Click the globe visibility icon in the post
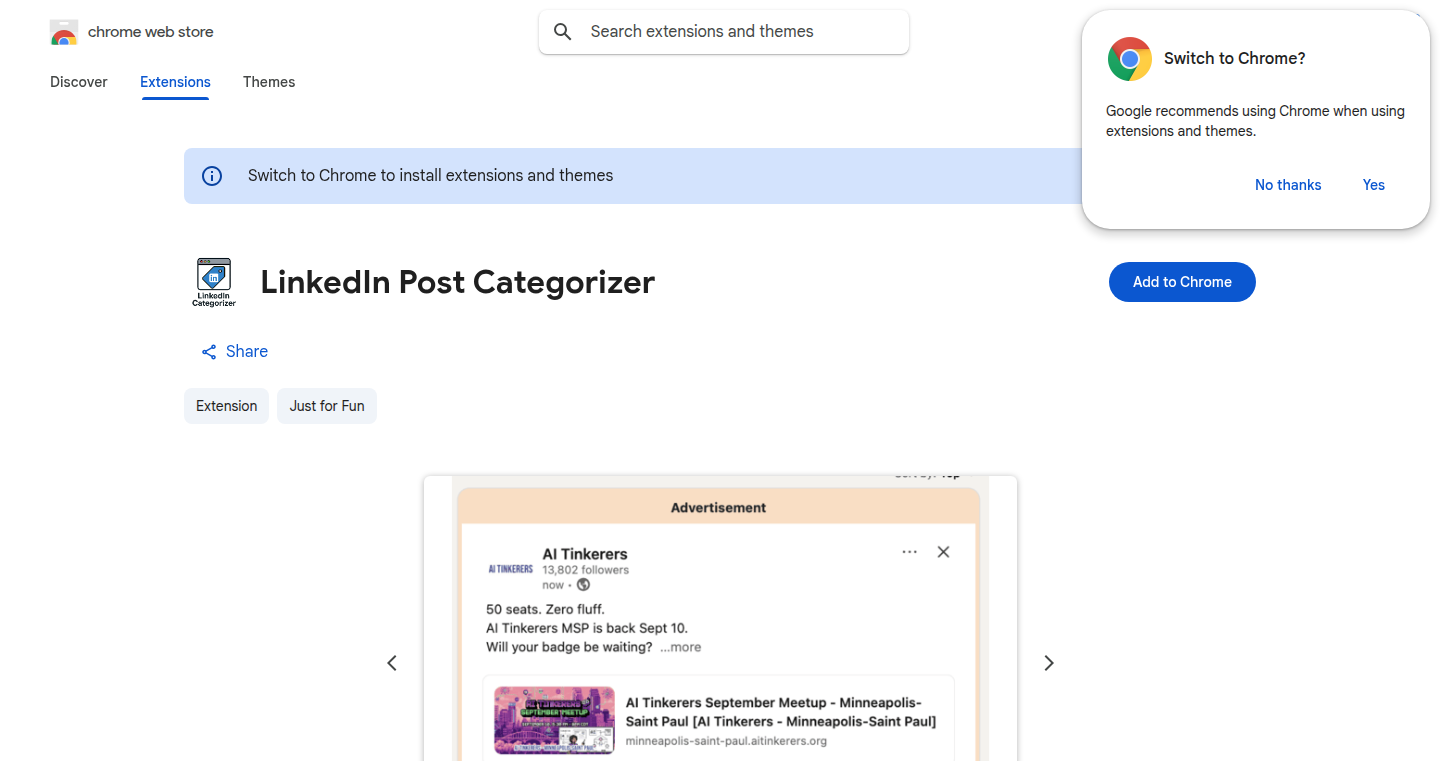 pos(583,585)
